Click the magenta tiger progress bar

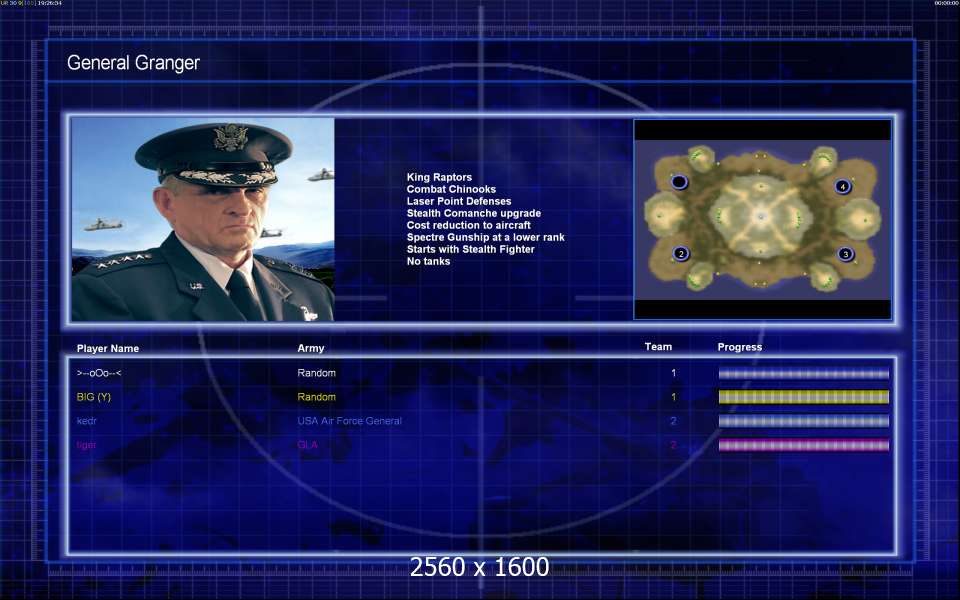[x=804, y=445]
